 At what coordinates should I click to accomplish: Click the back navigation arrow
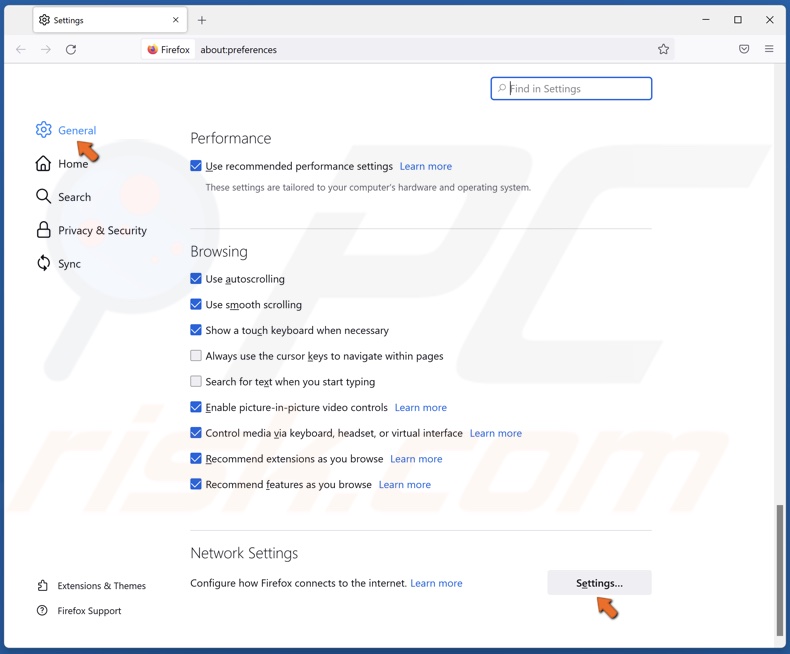pos(21,49)
